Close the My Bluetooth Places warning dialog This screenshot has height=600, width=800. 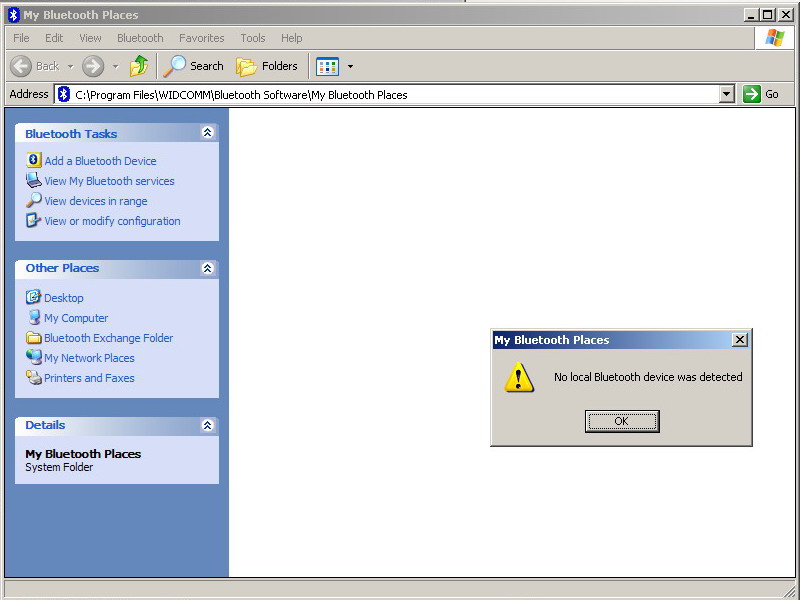739,340
